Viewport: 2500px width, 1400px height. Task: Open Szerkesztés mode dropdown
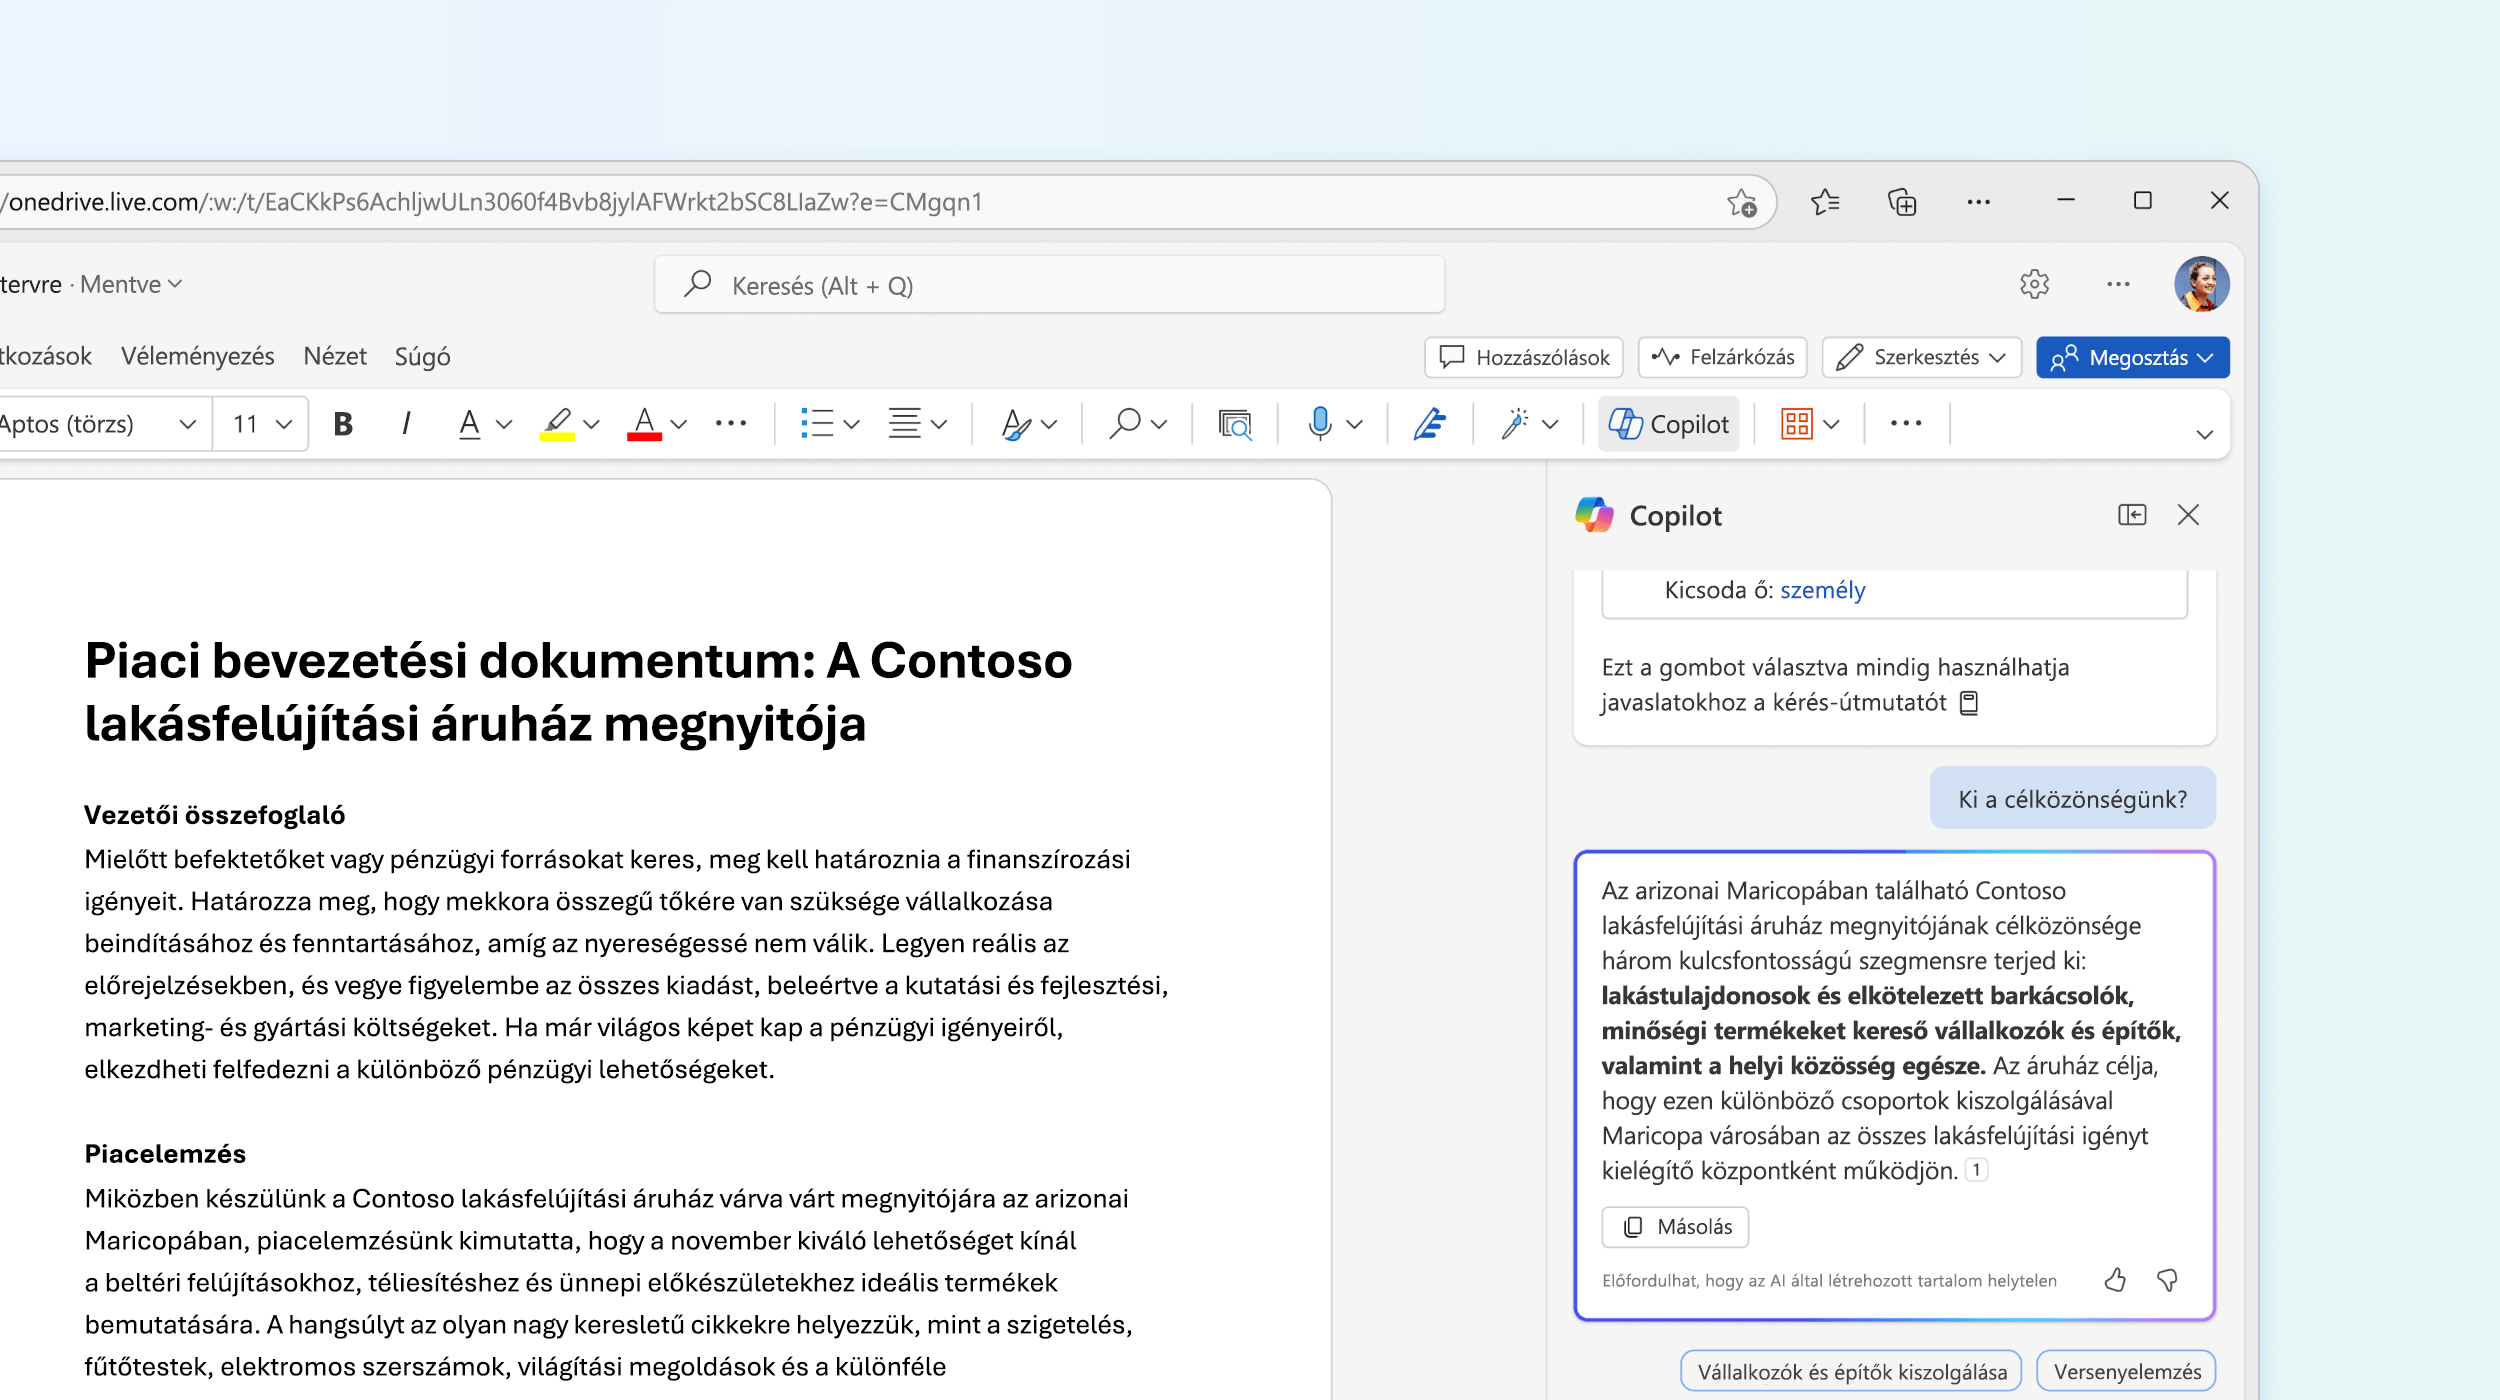pyautogui.click(x=1921, y=357)
